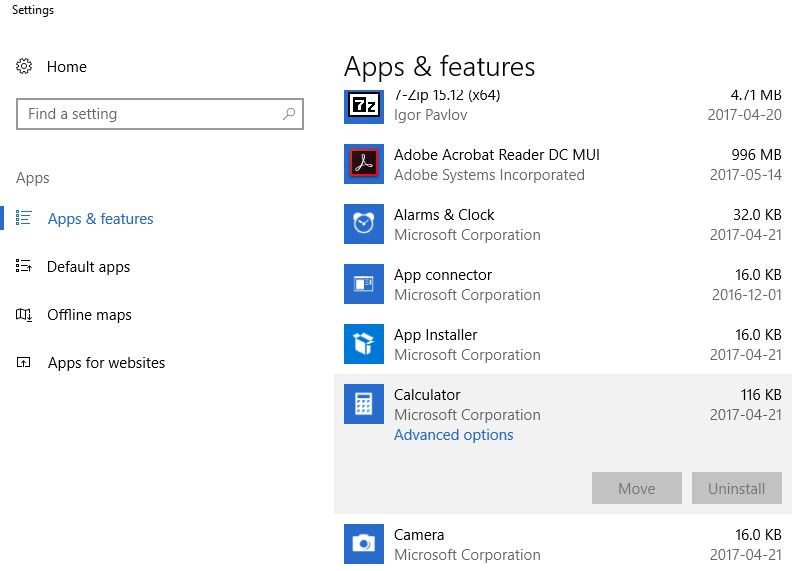The height and width of the screenshot is (571, 809).
Task: Focus the Find a setting box
Action: pos(150,114)
